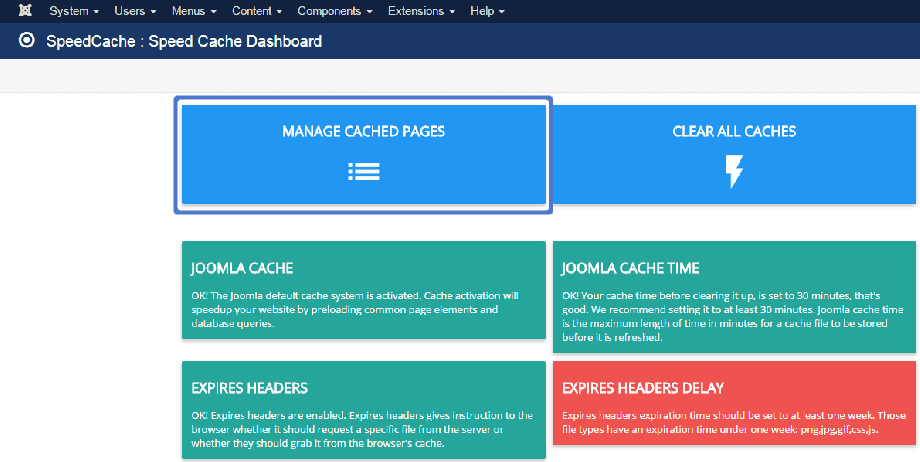Screen dimensions: 920x462
Task: Select the red Expires Headers Delay card
Action: pyautogui.click(x=734, y=403)
